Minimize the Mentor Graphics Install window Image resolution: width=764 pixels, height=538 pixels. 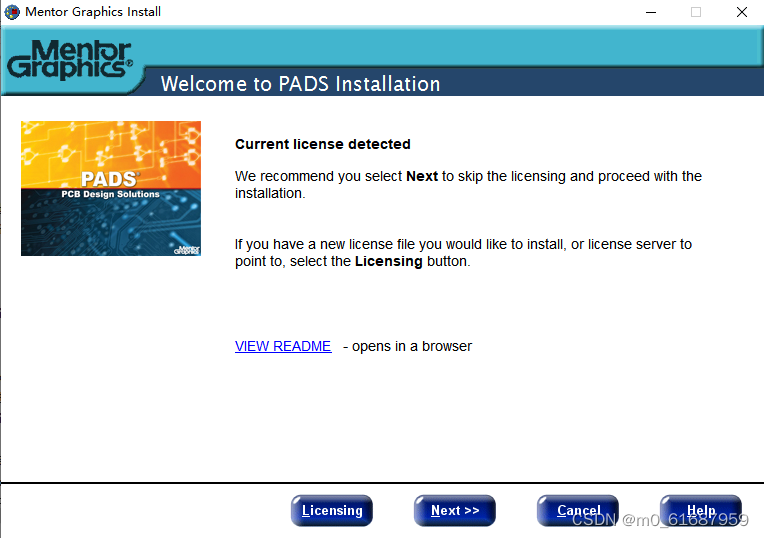tap(650, 12)
